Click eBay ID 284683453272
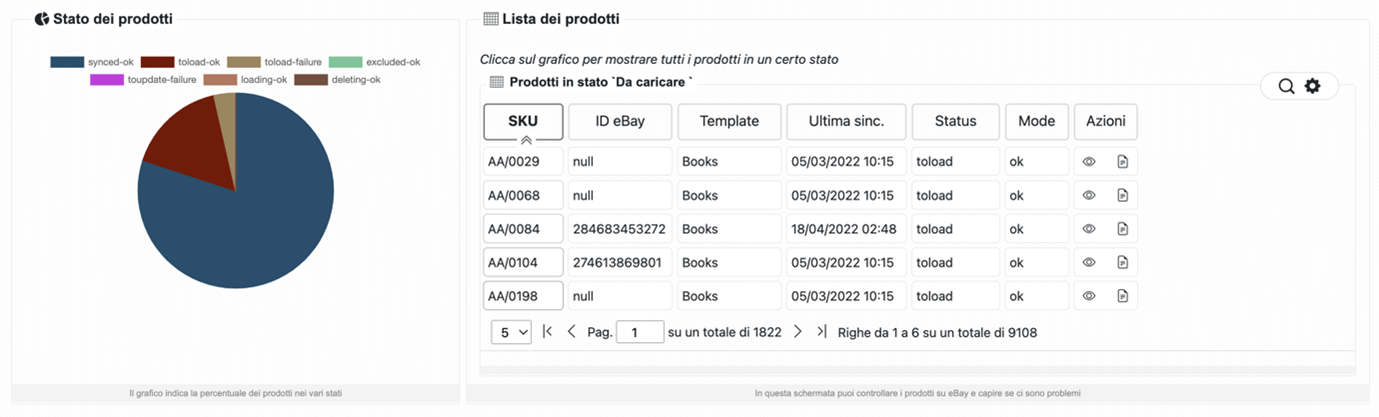 pyautogui.click(x=619, y=229)
